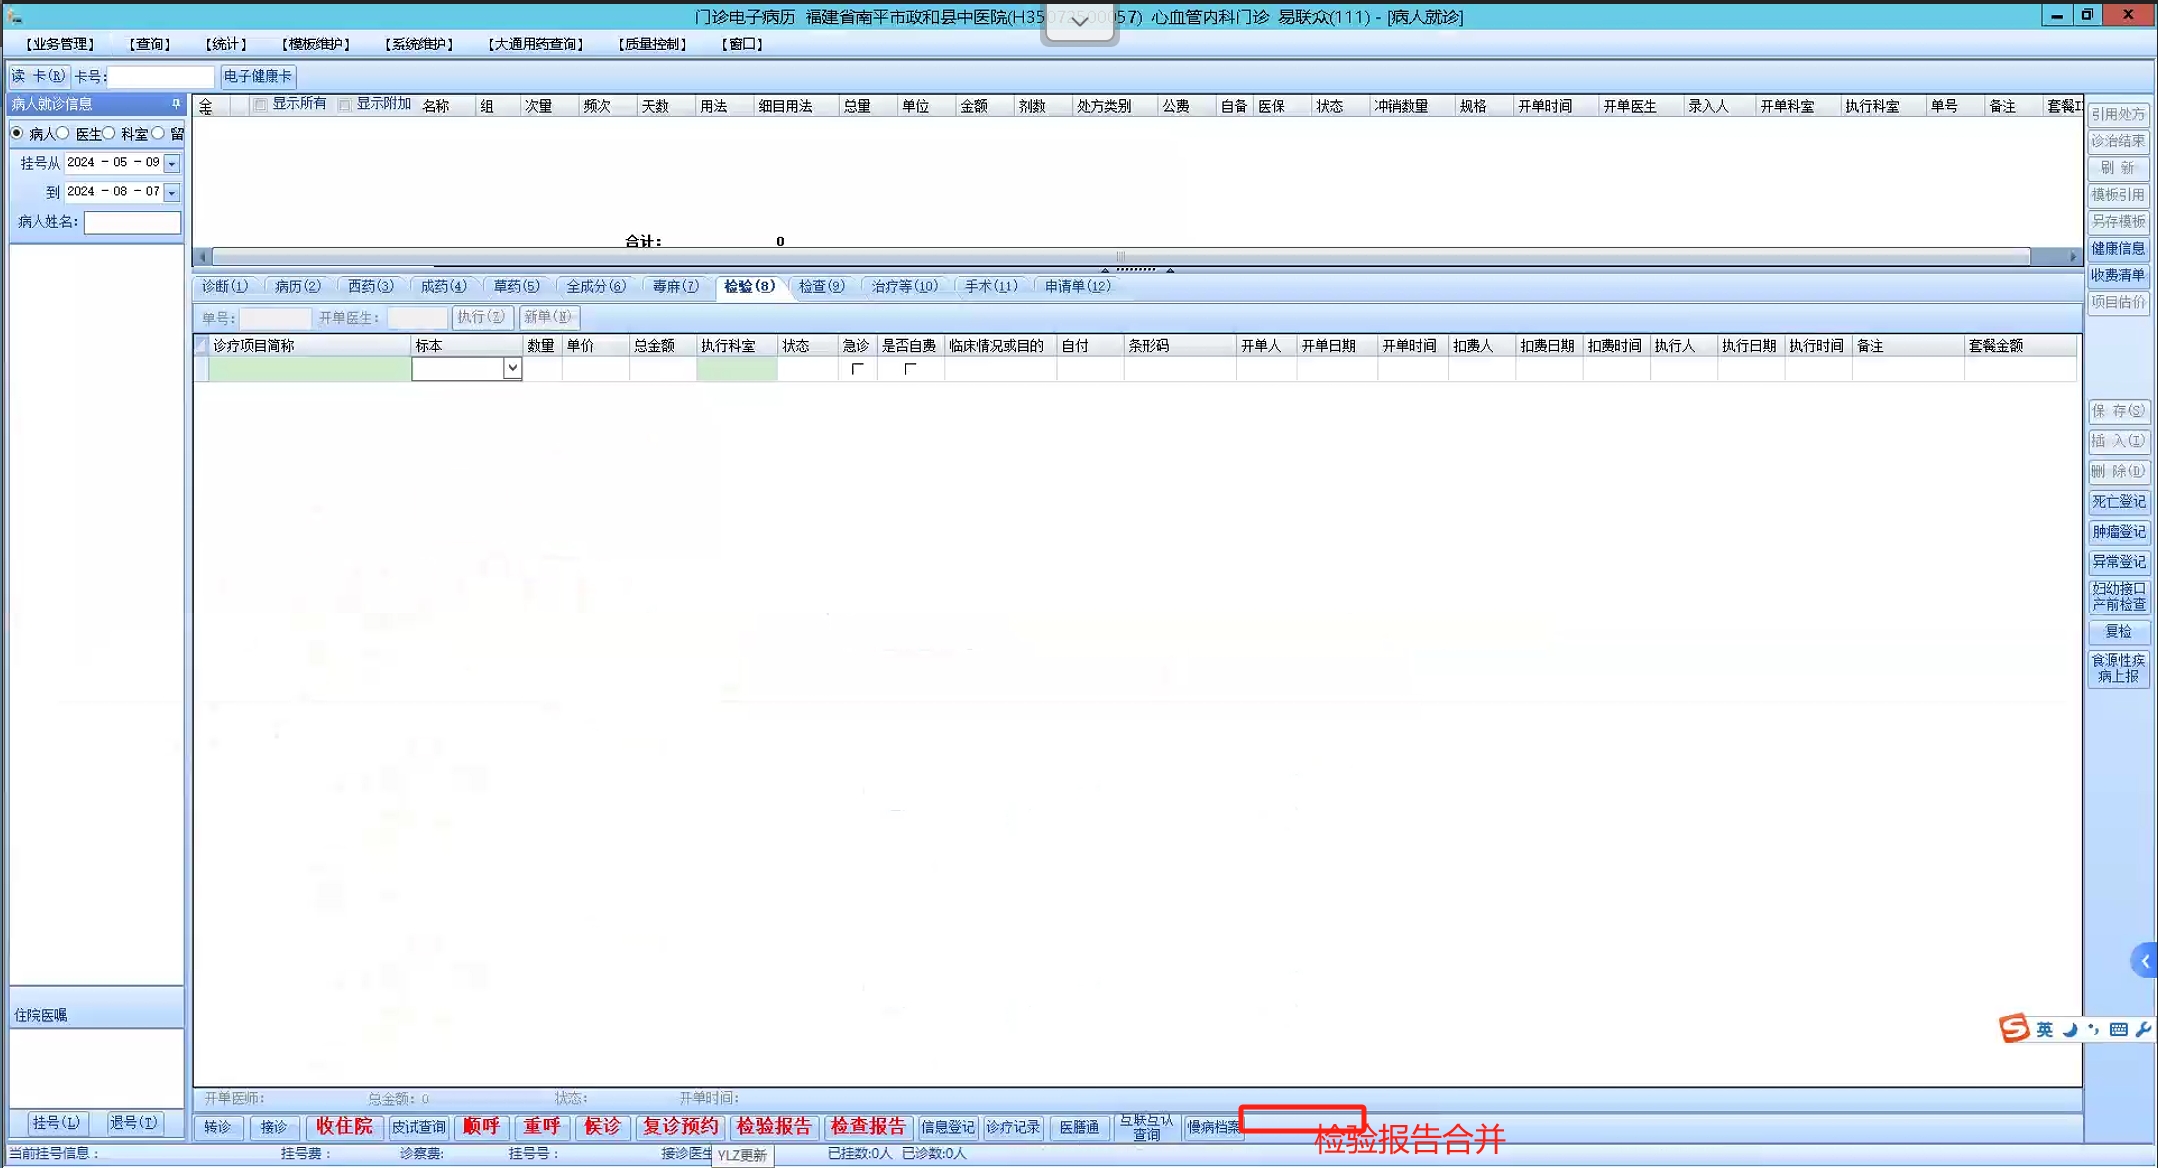This screenshot has width=2158, height=1168.
Task: Click the 电子健康卡 button
Action: click(x=258, y=76)
